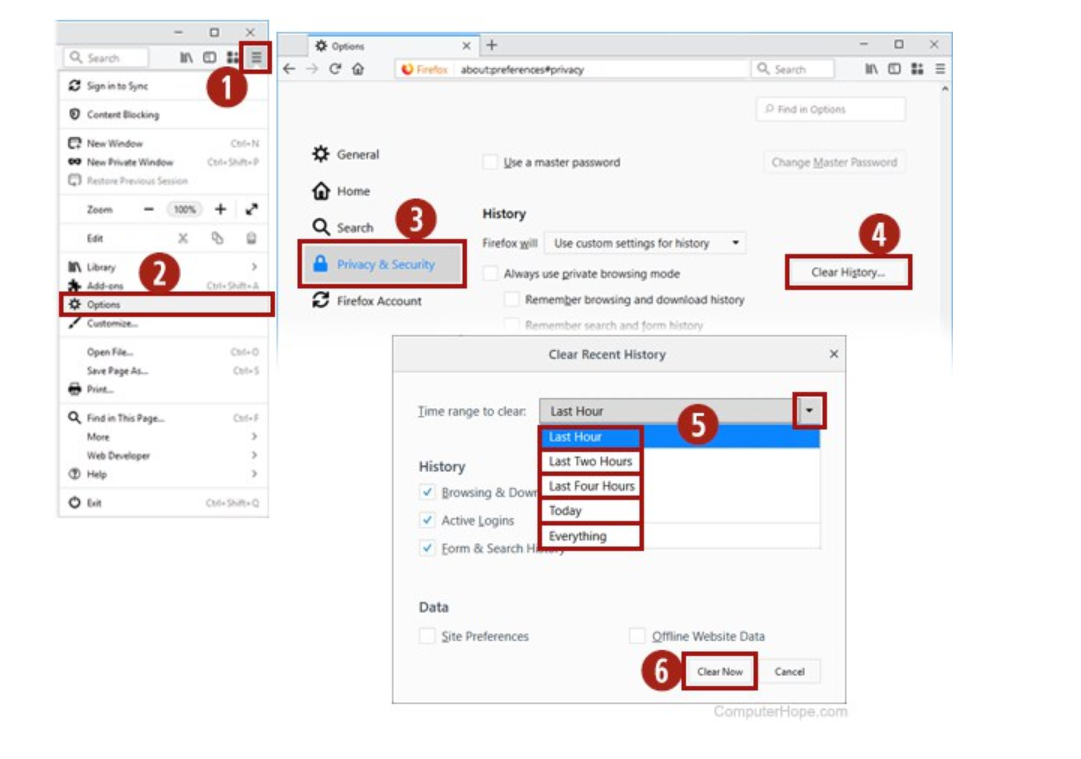Open the hamburger menu icon
The width and height of the screenshot is (1081, 759).
point(257,58)
